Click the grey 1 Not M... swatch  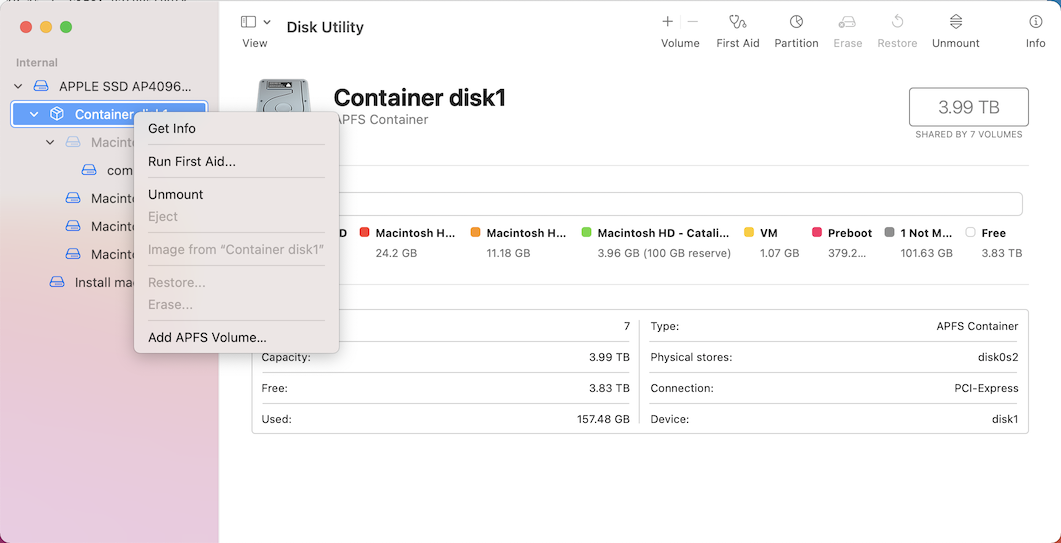pos(890,233)
